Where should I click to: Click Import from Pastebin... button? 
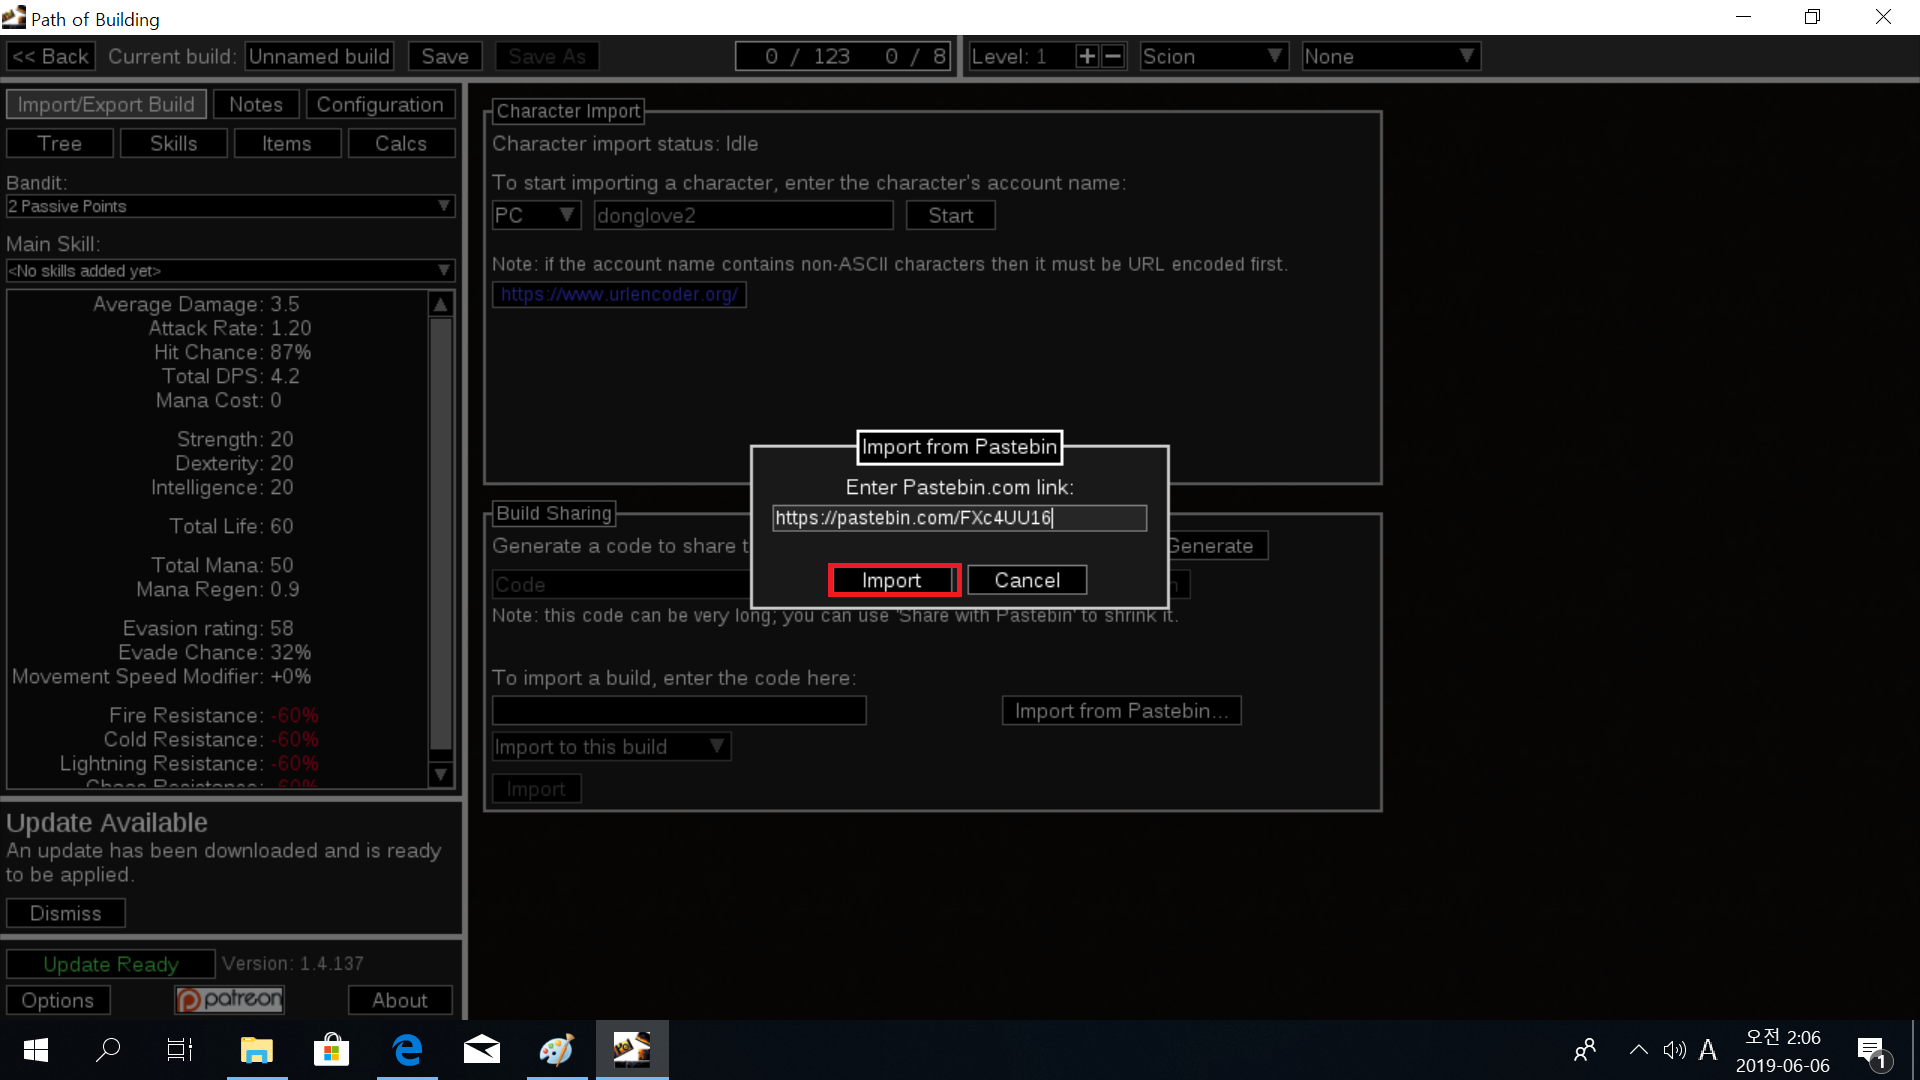1121,711
